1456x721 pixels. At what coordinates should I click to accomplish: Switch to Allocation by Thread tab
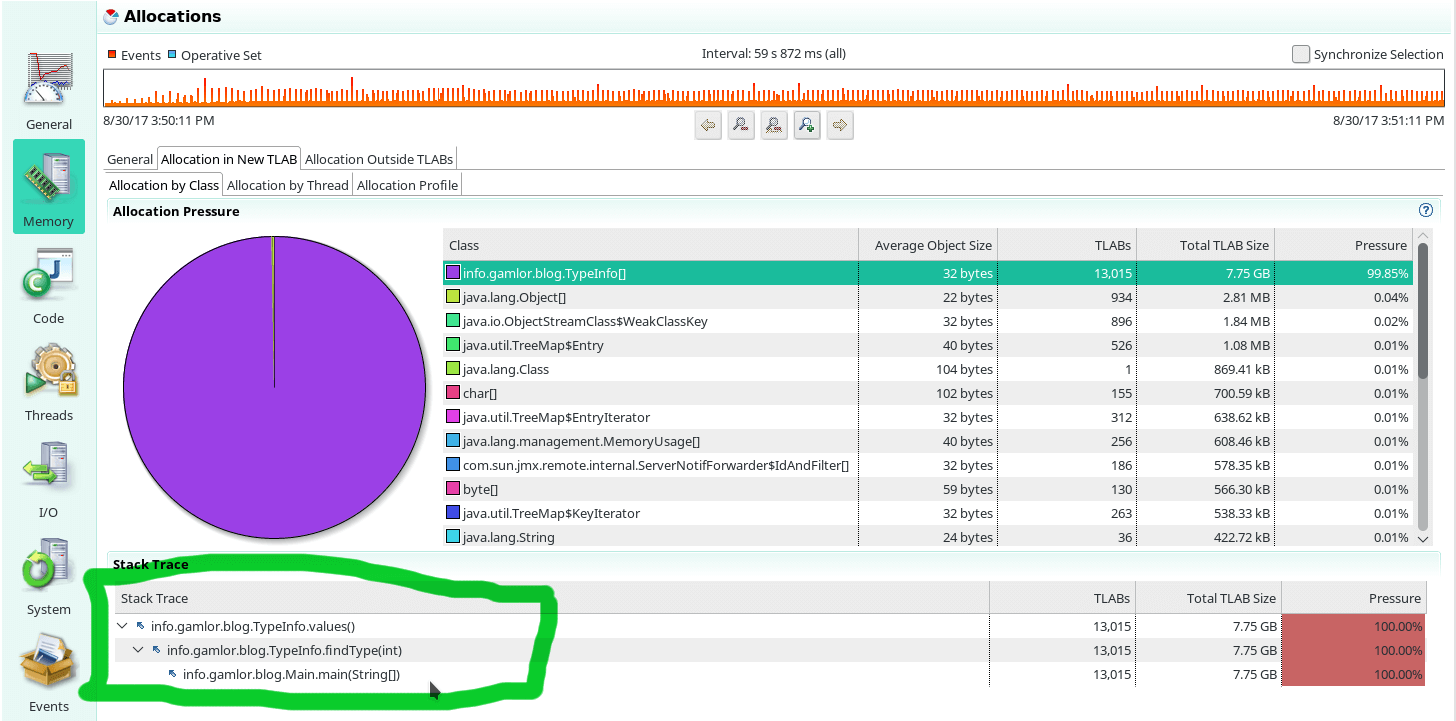coord(288,185)
